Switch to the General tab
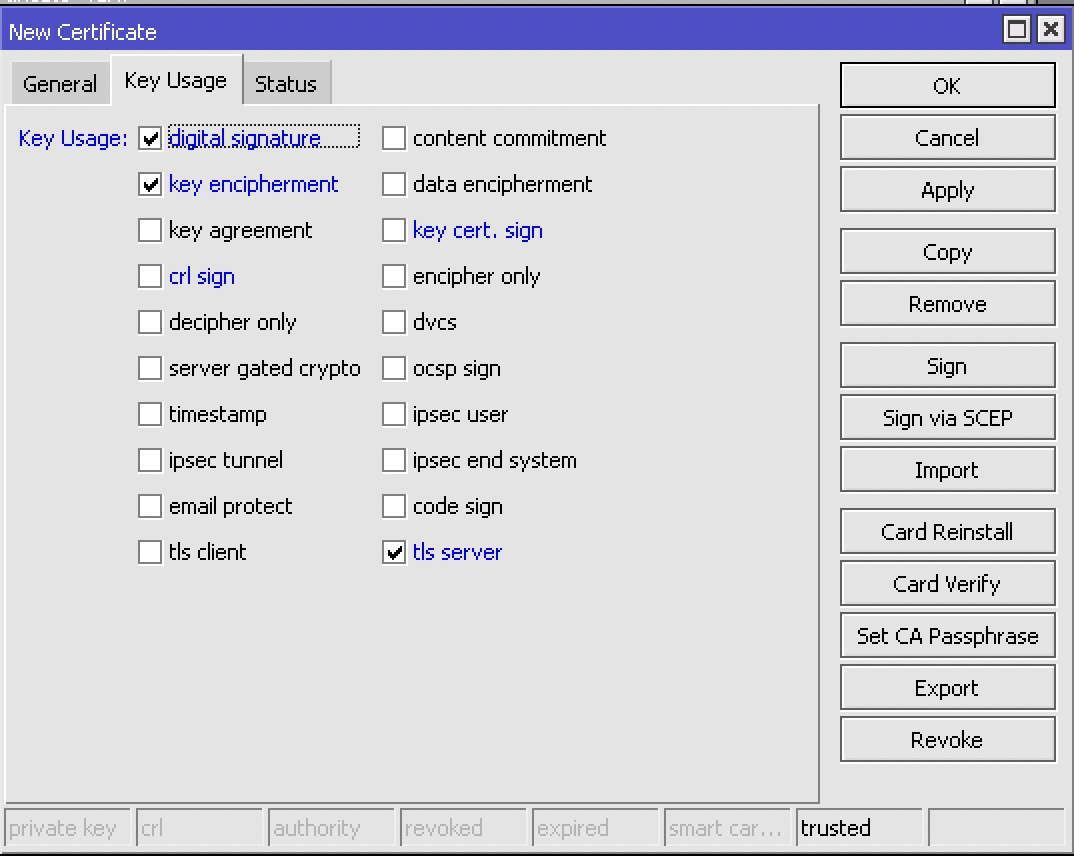 tap(60, 84)
